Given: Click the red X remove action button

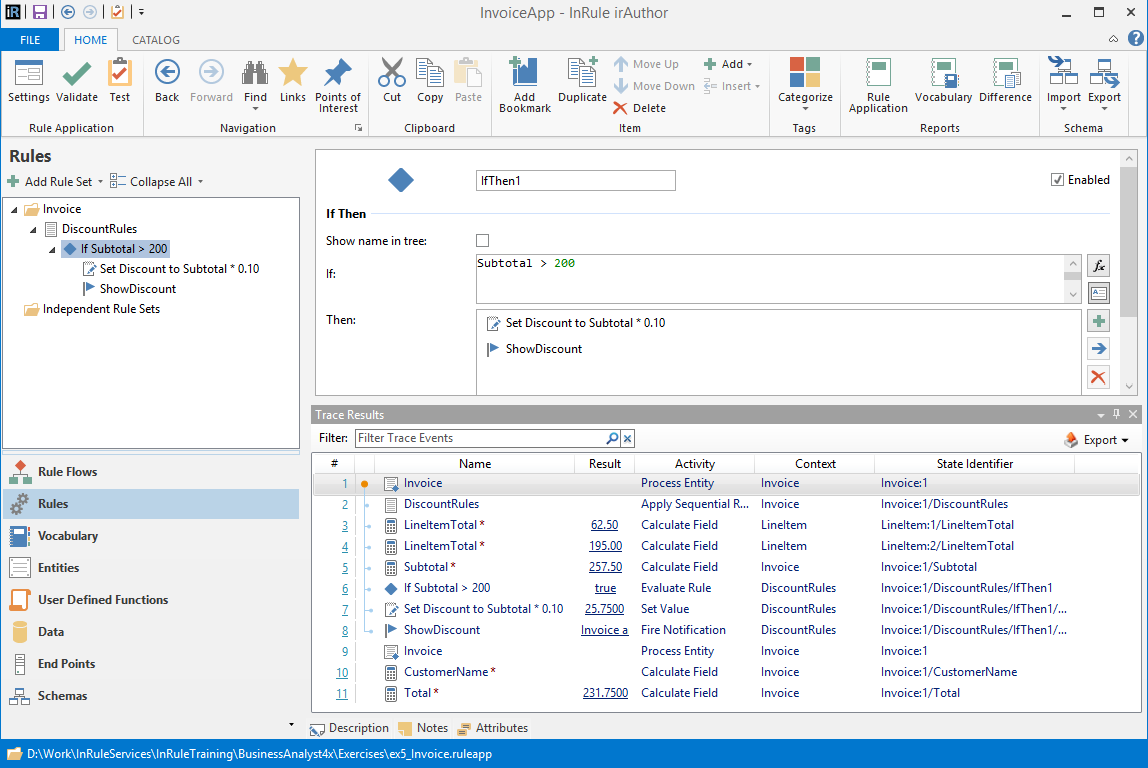Looking at the screenshot, I should click(x=1098, y=377).
